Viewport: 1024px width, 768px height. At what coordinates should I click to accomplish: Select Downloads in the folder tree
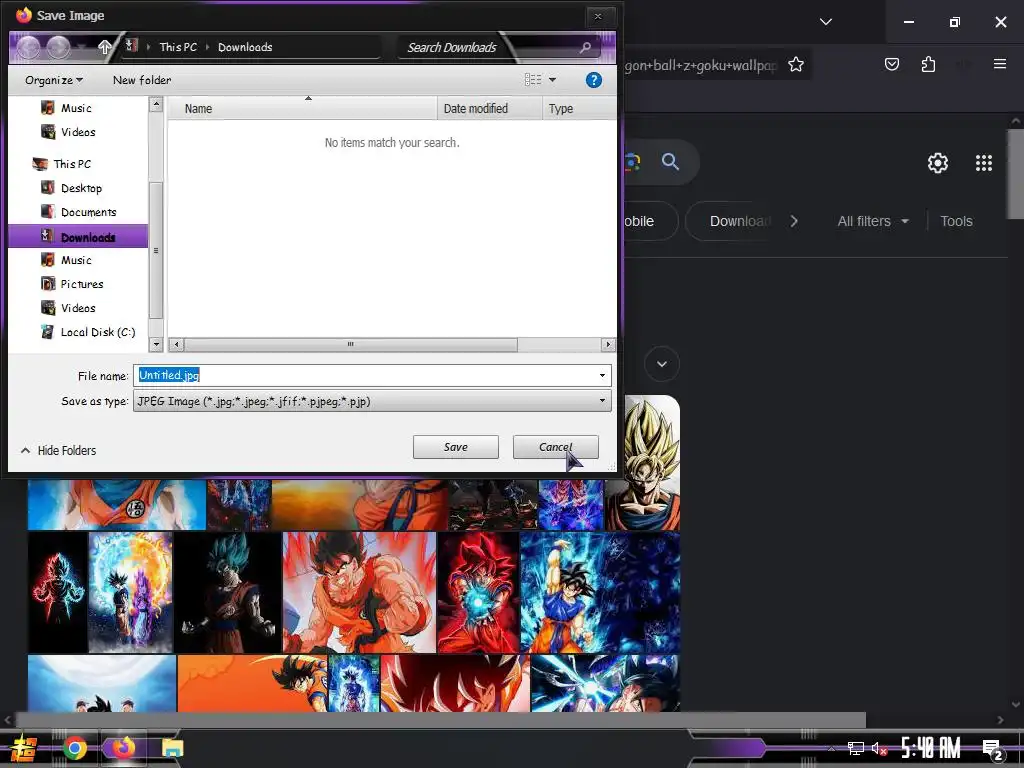(78, 236)
